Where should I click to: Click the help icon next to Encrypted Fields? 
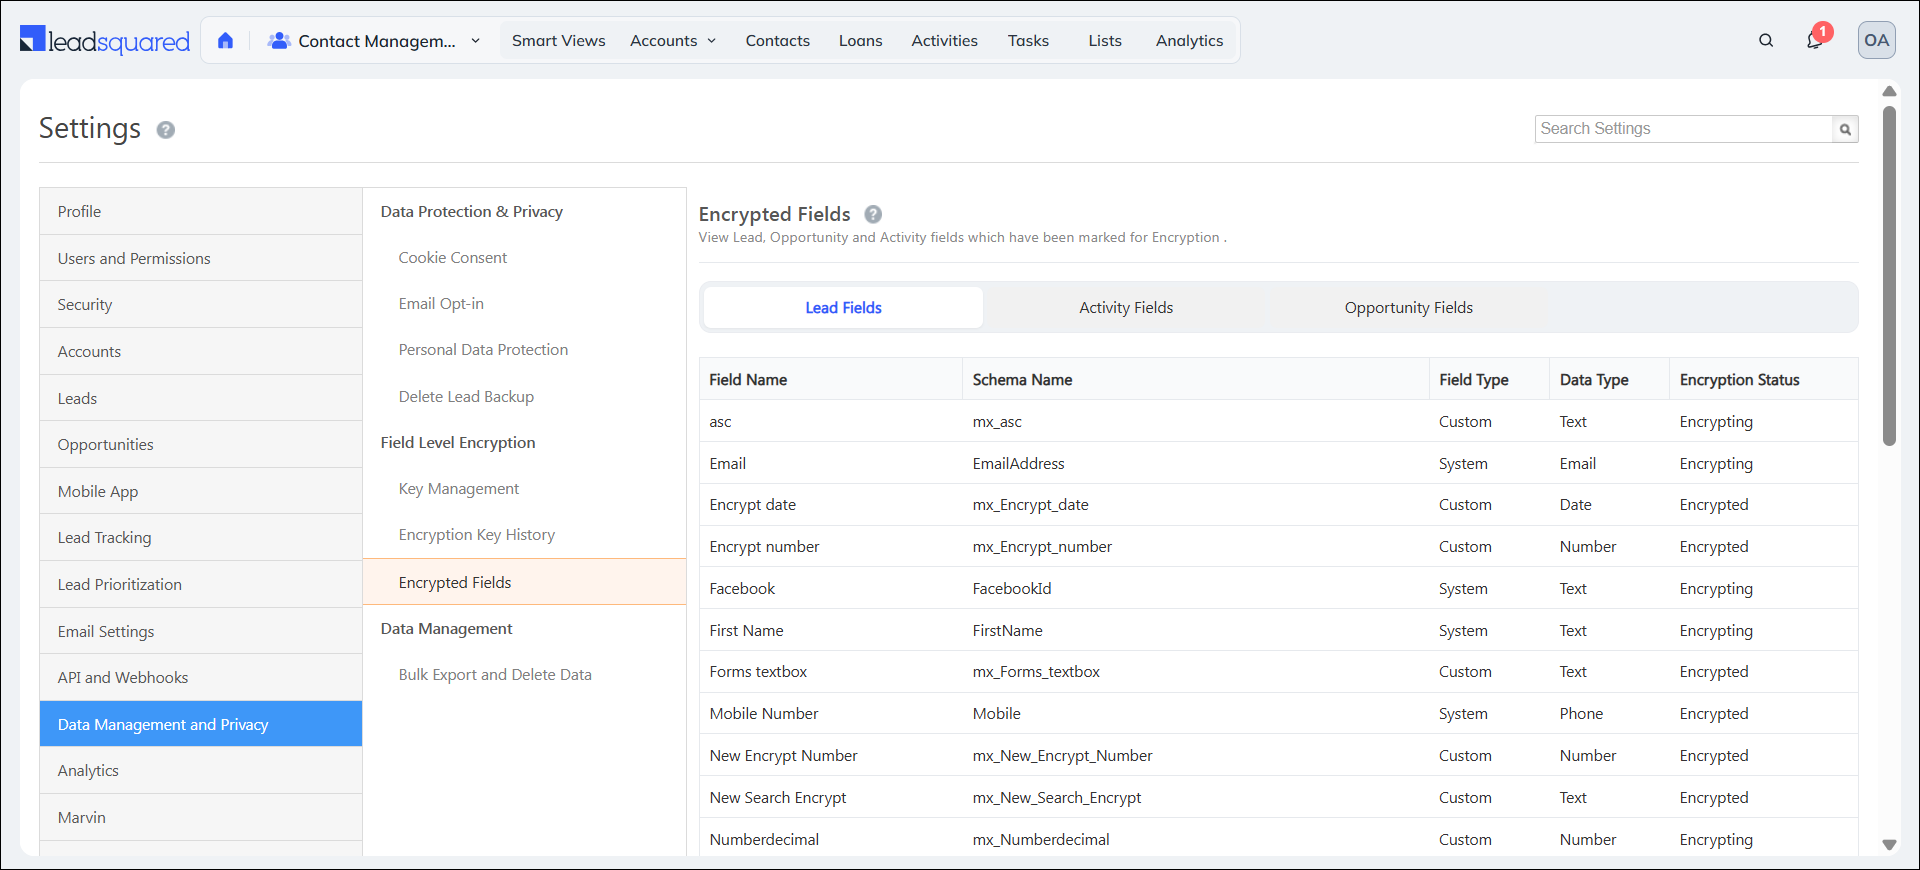tap(873, 214)
